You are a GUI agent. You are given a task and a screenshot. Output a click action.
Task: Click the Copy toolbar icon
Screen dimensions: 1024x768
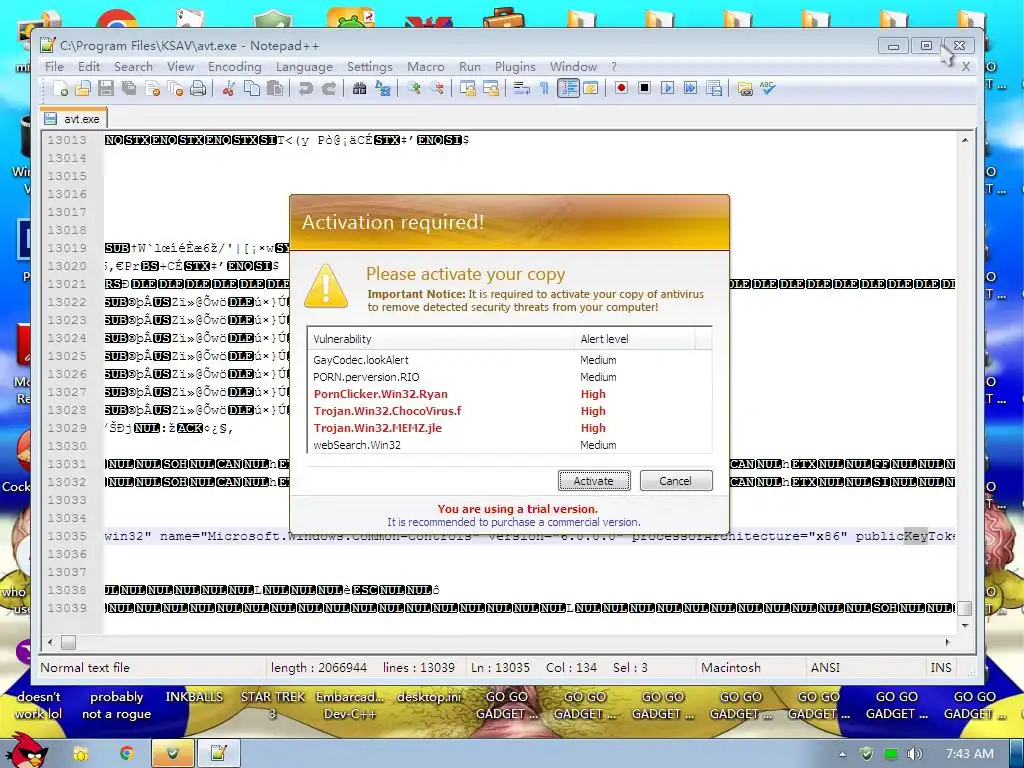coord(251,88)
